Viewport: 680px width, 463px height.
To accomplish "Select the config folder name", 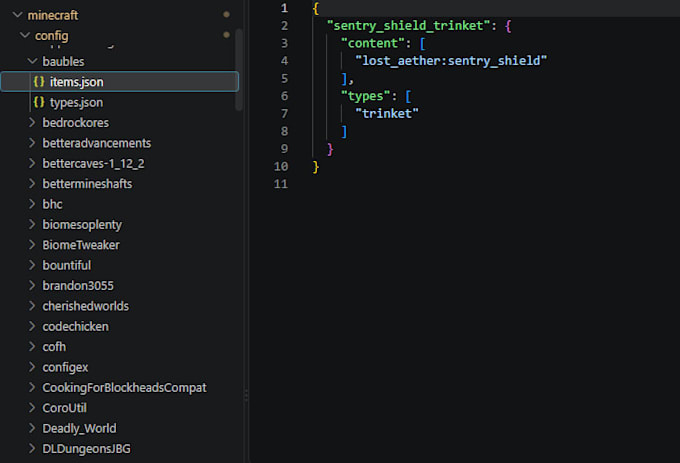I will coord(52,36).
